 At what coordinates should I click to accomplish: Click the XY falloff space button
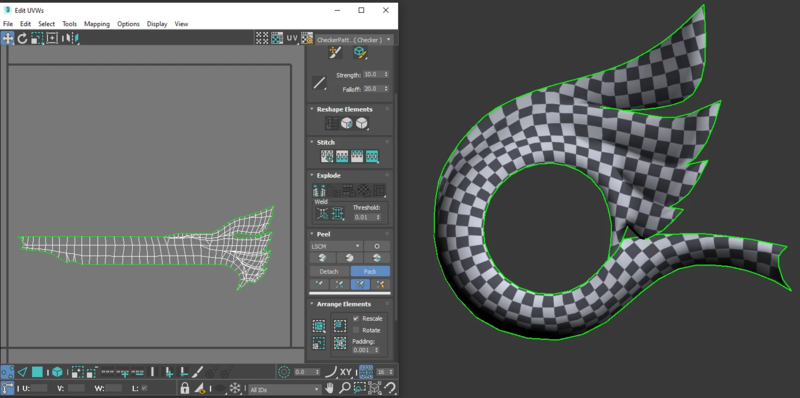click(x=345, y=372)
